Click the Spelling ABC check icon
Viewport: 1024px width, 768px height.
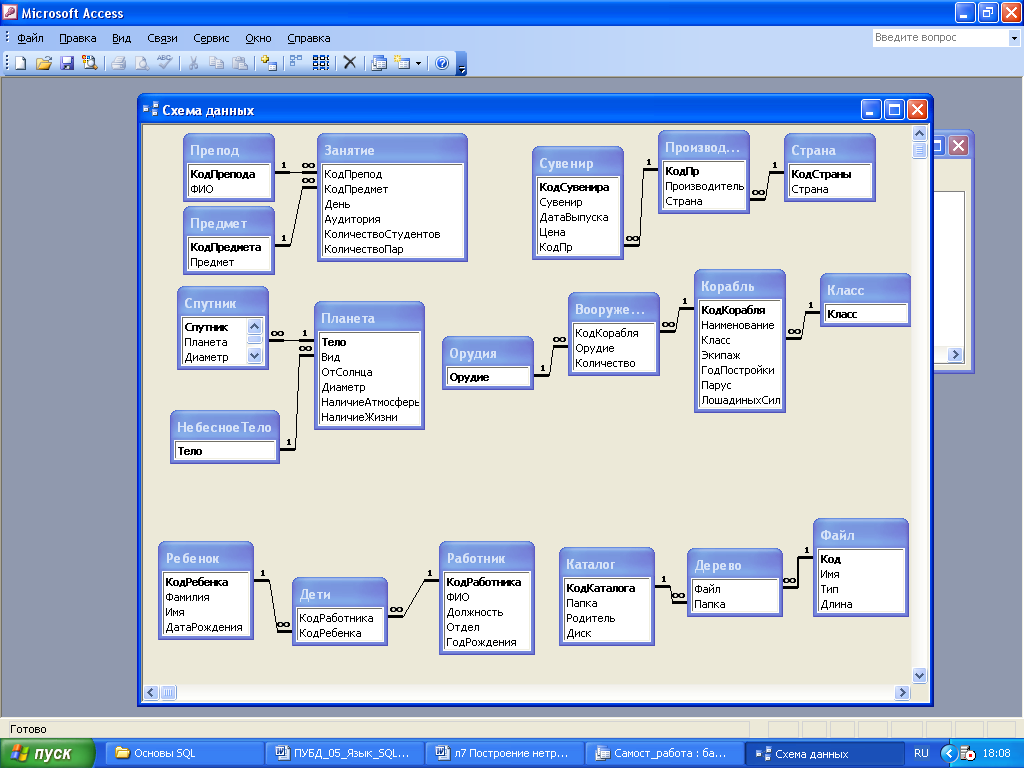point(164,63)
